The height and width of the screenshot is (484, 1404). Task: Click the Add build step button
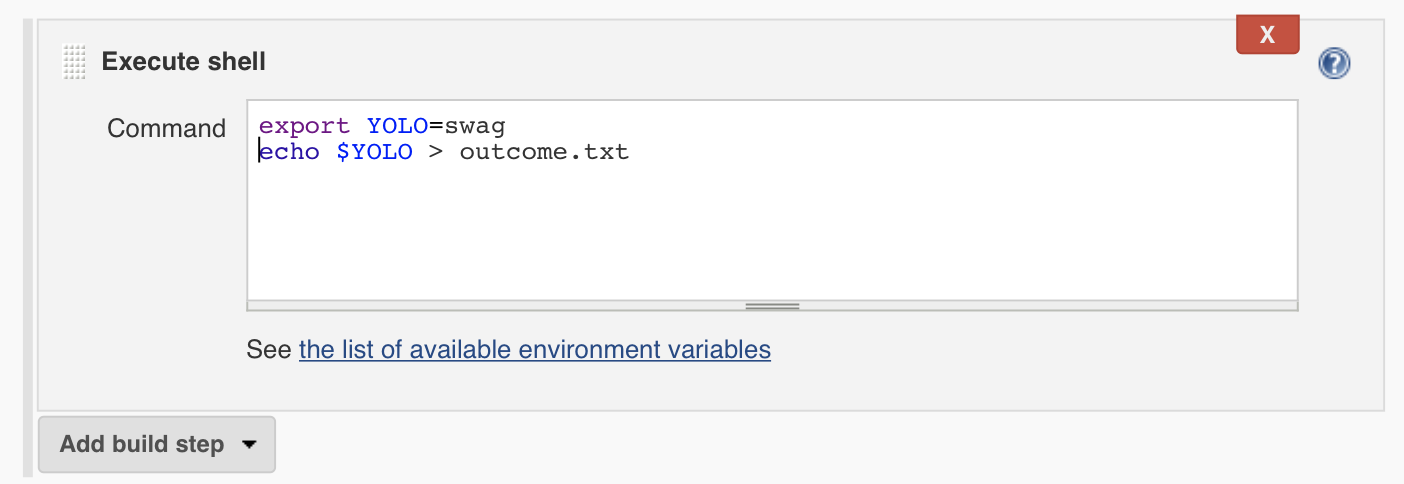tap(157, 444)
